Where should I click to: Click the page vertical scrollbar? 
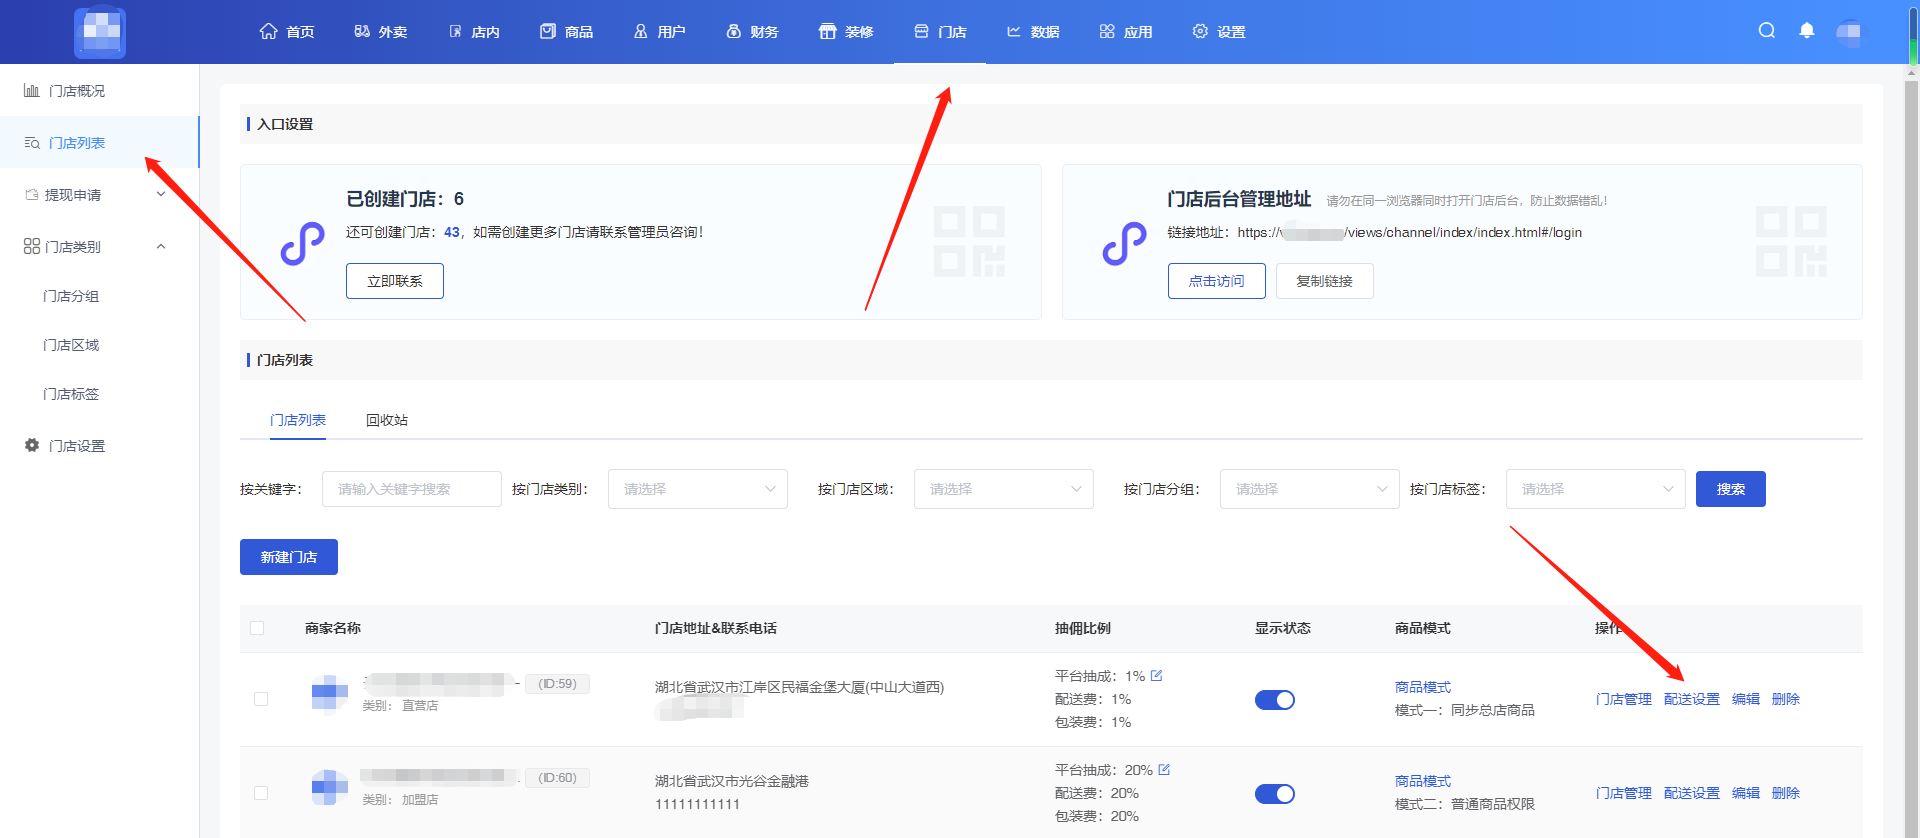pos(1912,400)
